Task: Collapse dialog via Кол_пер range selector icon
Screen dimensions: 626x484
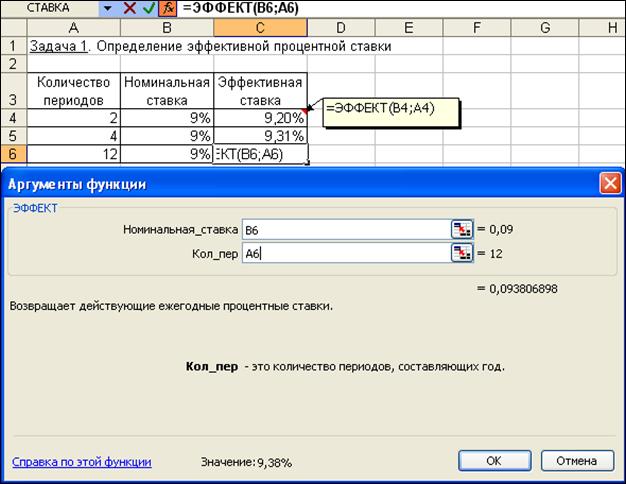Action: pyautogui.click(x=461, y=253)
